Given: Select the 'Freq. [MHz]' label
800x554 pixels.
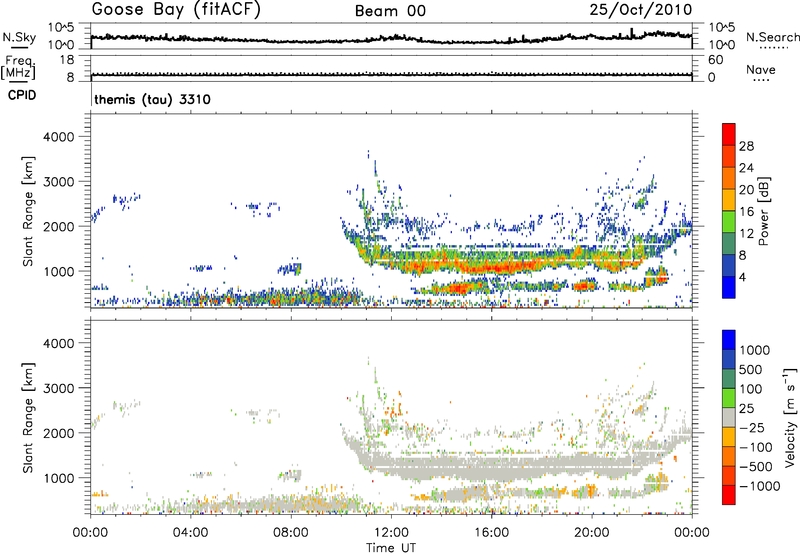Looking at the screenshot, I should [x=19, y=67].
